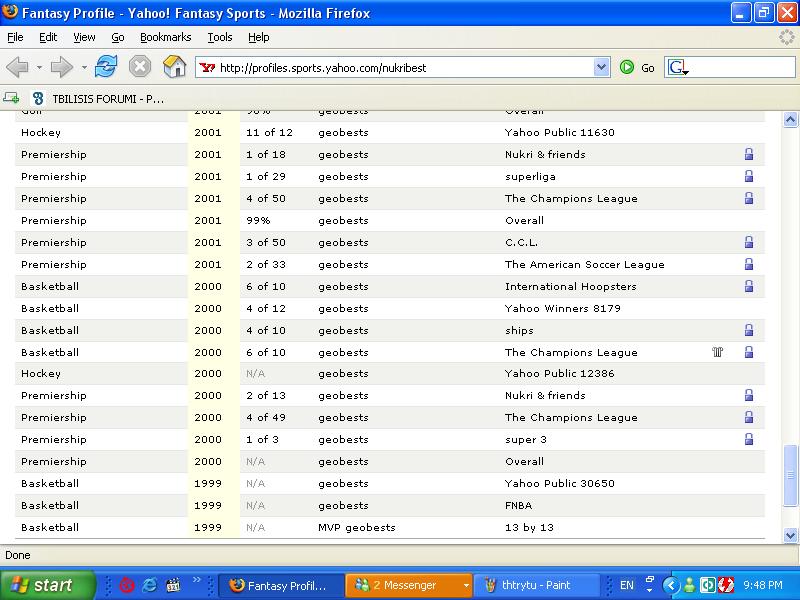Open the Forward button history dropdown arrow
The width and height of the screenshot is (800, 600).
(84, 67)
